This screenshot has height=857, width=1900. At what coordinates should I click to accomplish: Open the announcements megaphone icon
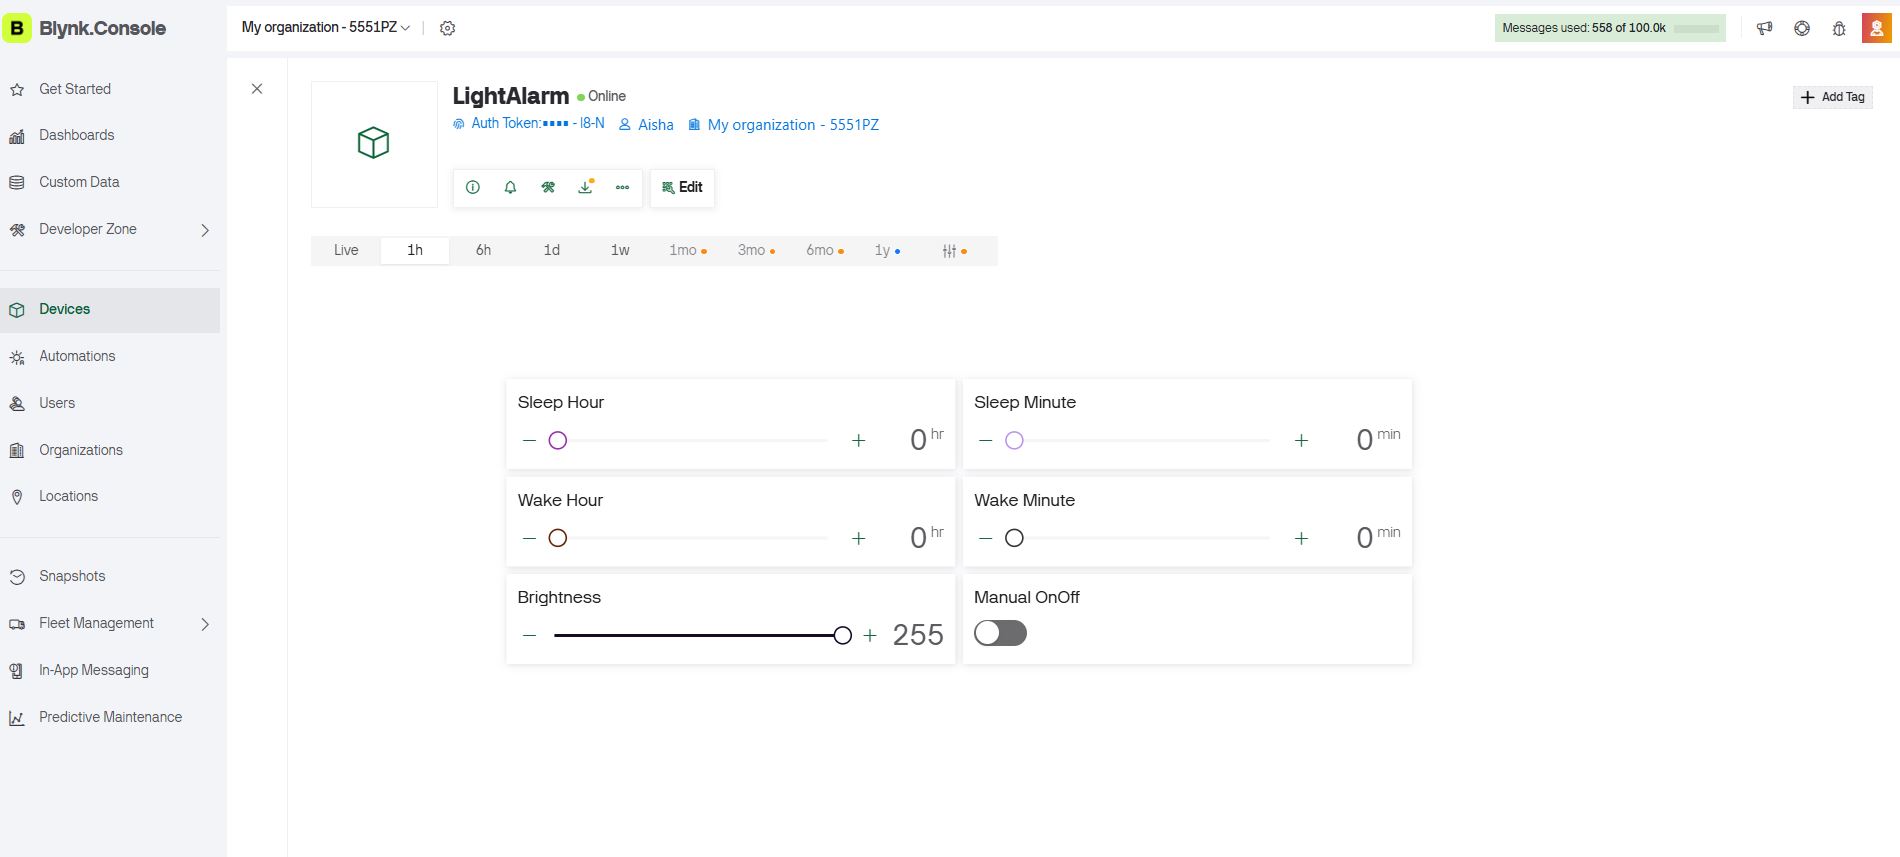click(x=1764, y=28)
